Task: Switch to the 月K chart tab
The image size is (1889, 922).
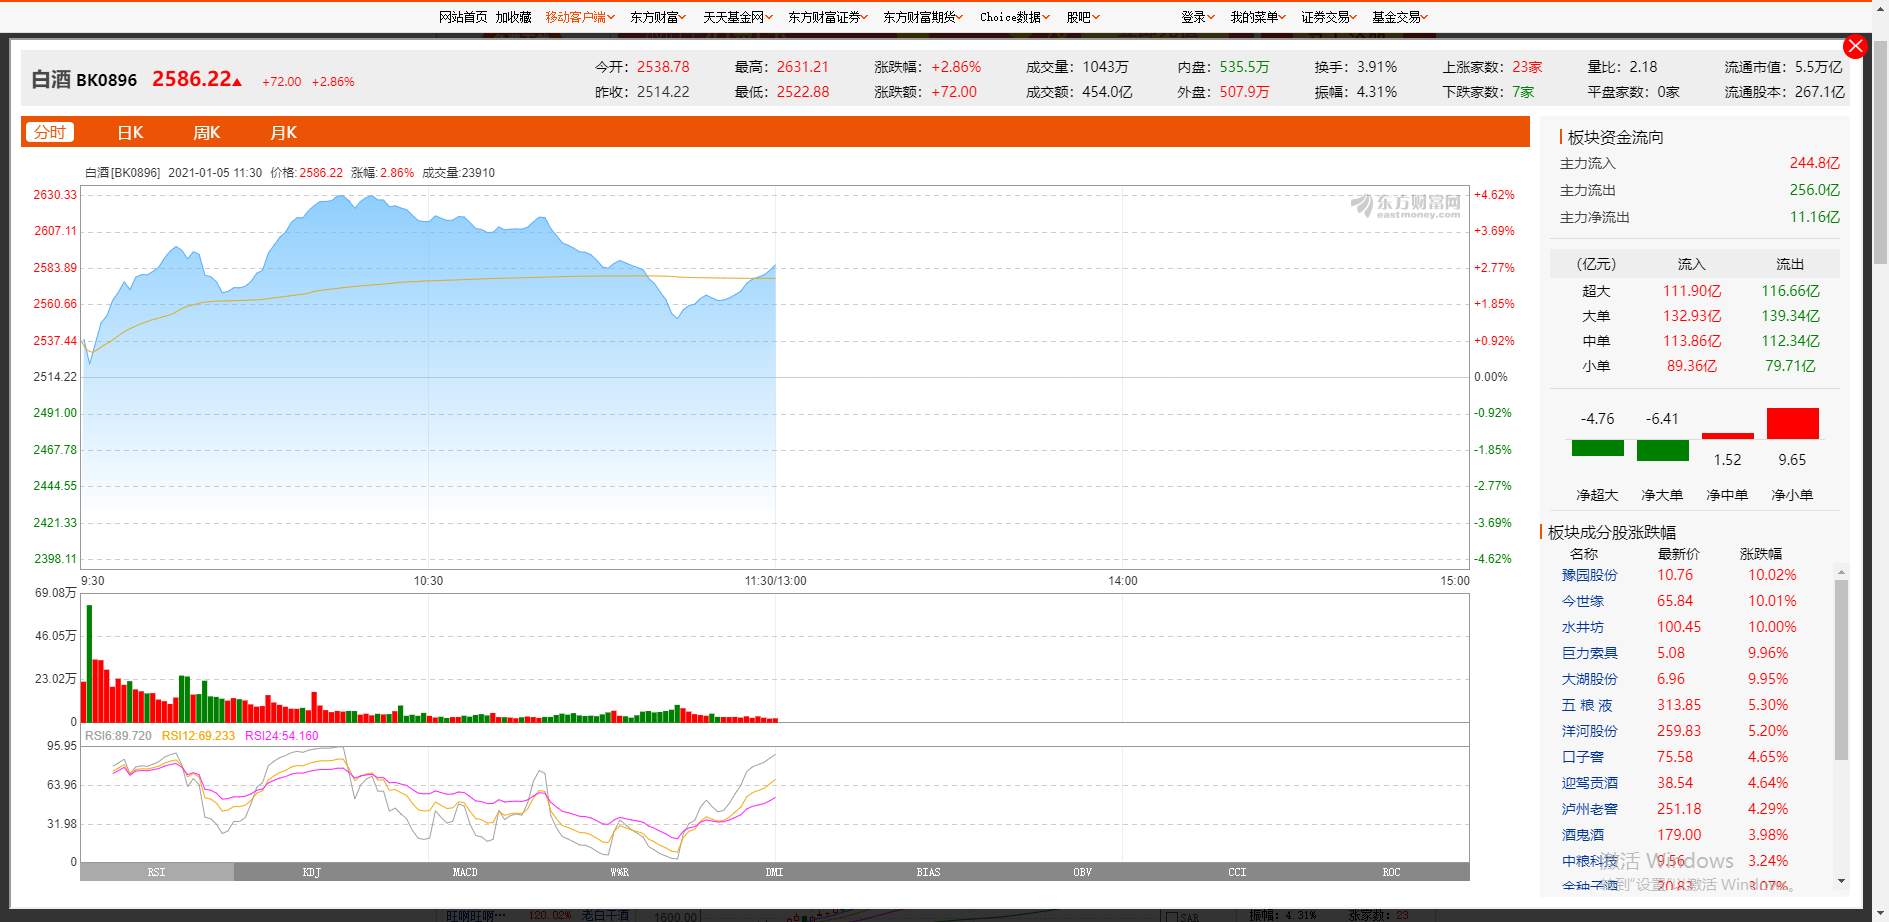Action: click(x=283, y=132)
